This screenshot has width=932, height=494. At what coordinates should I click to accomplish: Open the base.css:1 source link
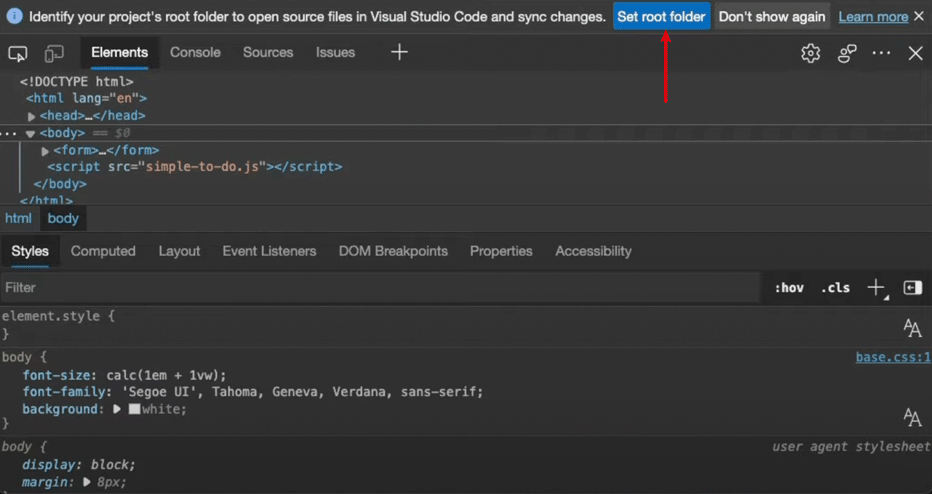(893, 357)
